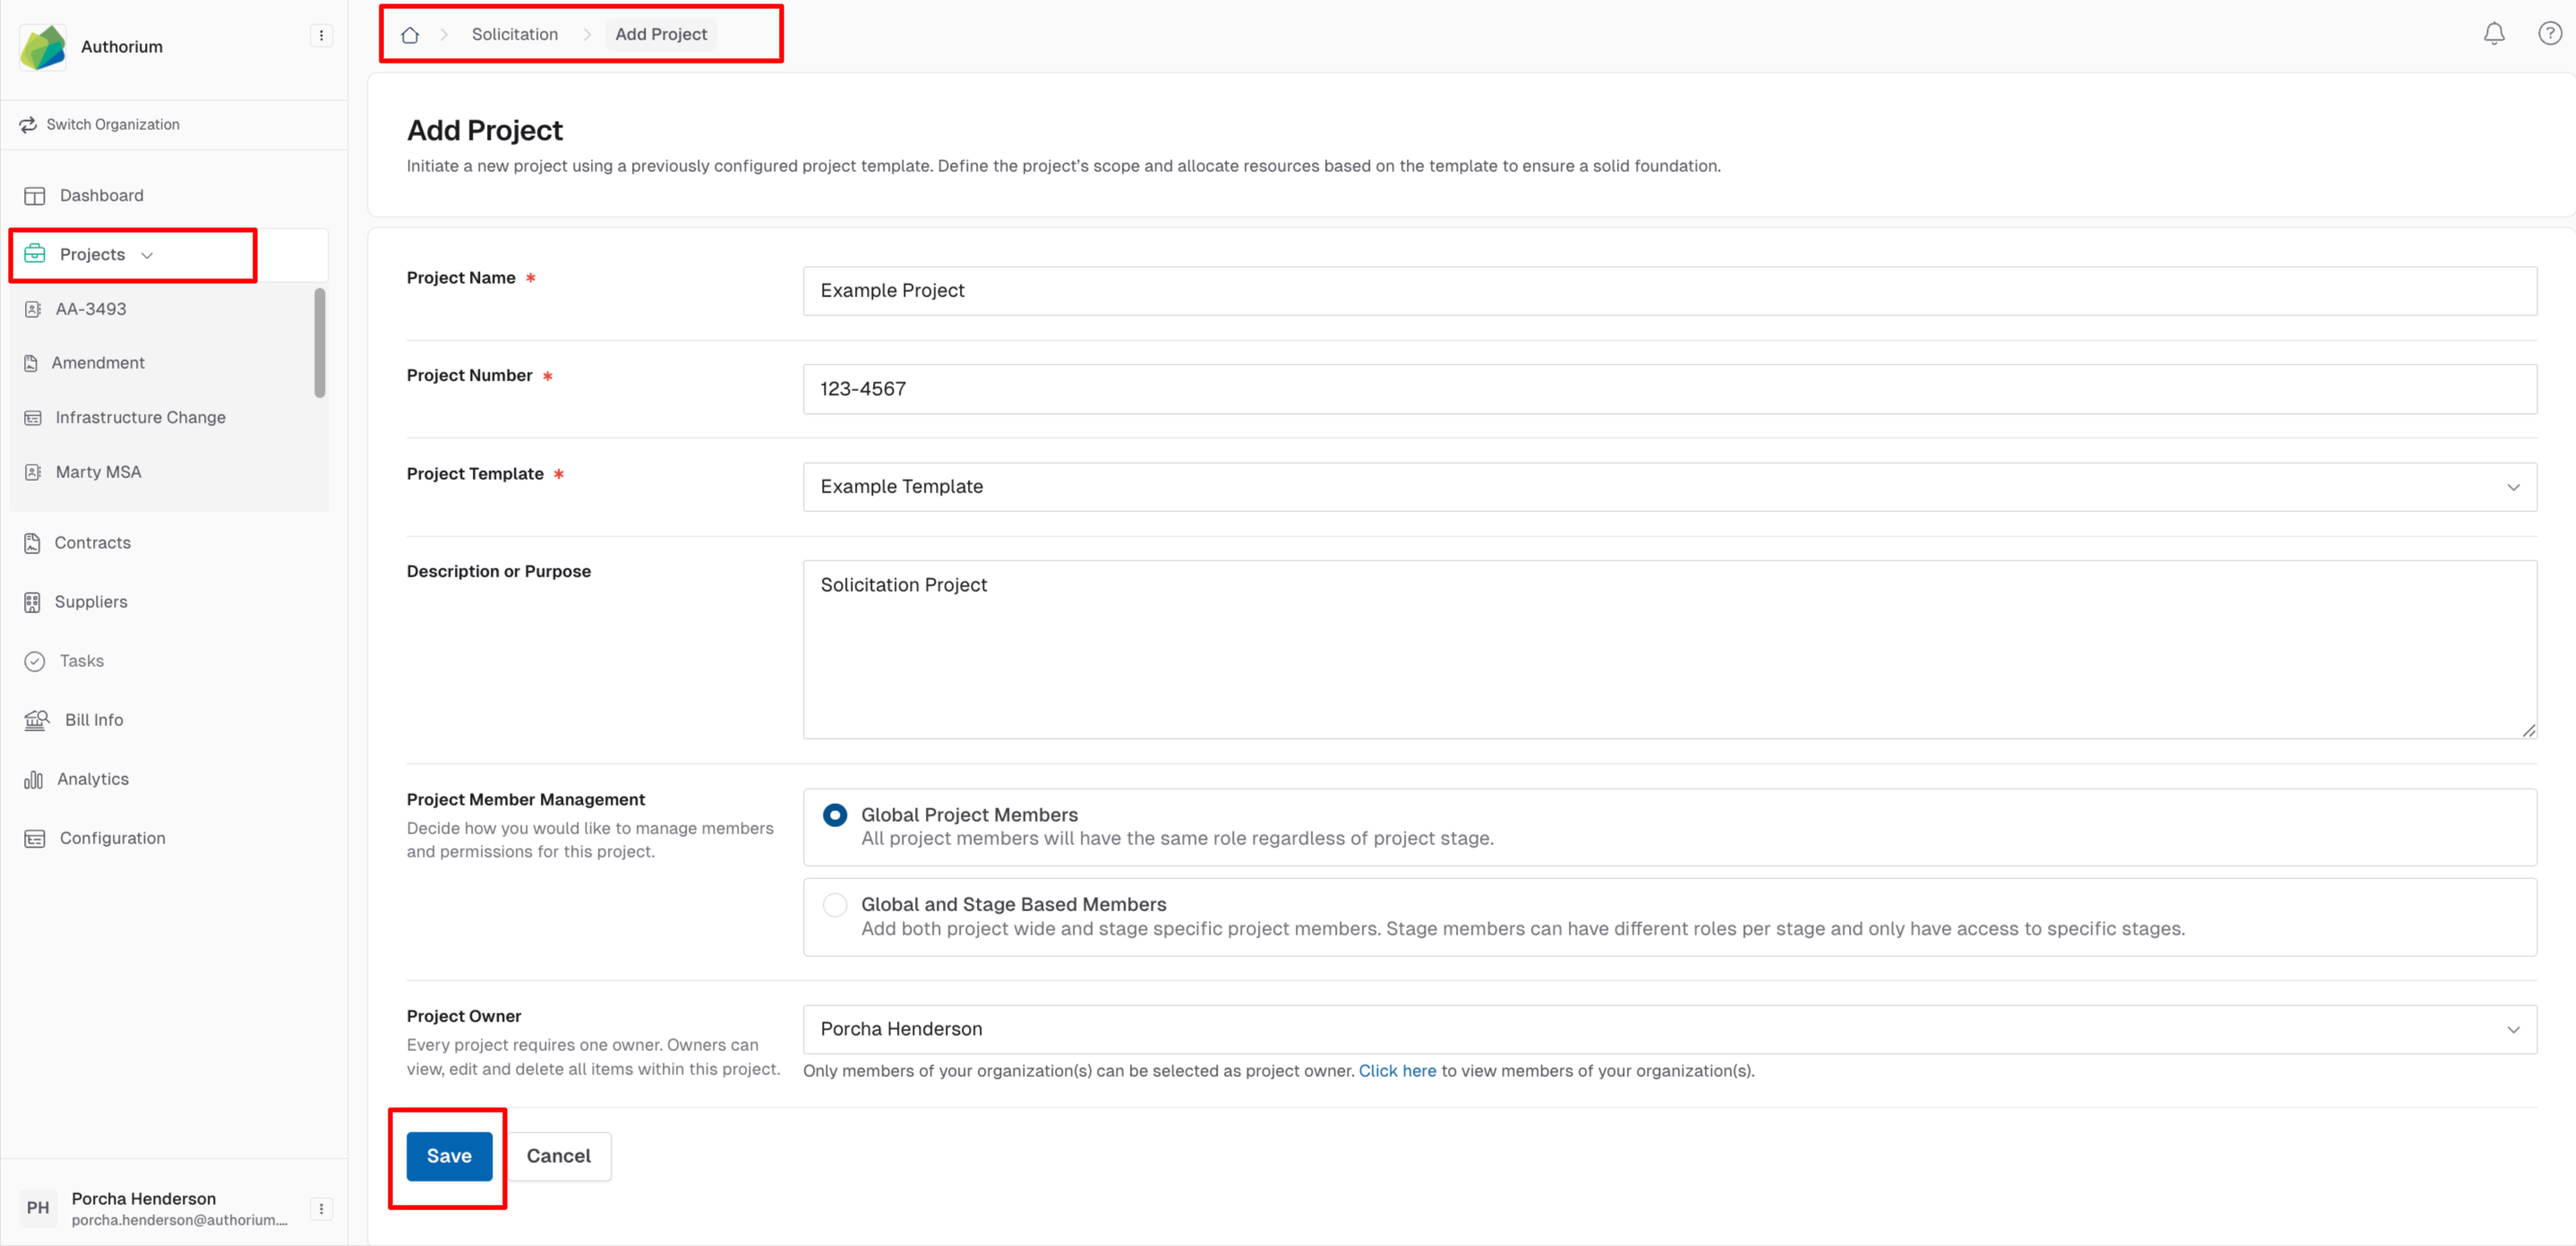Click the Authorium logo icon
The image size is (2576, 1246).
point(43,47)
